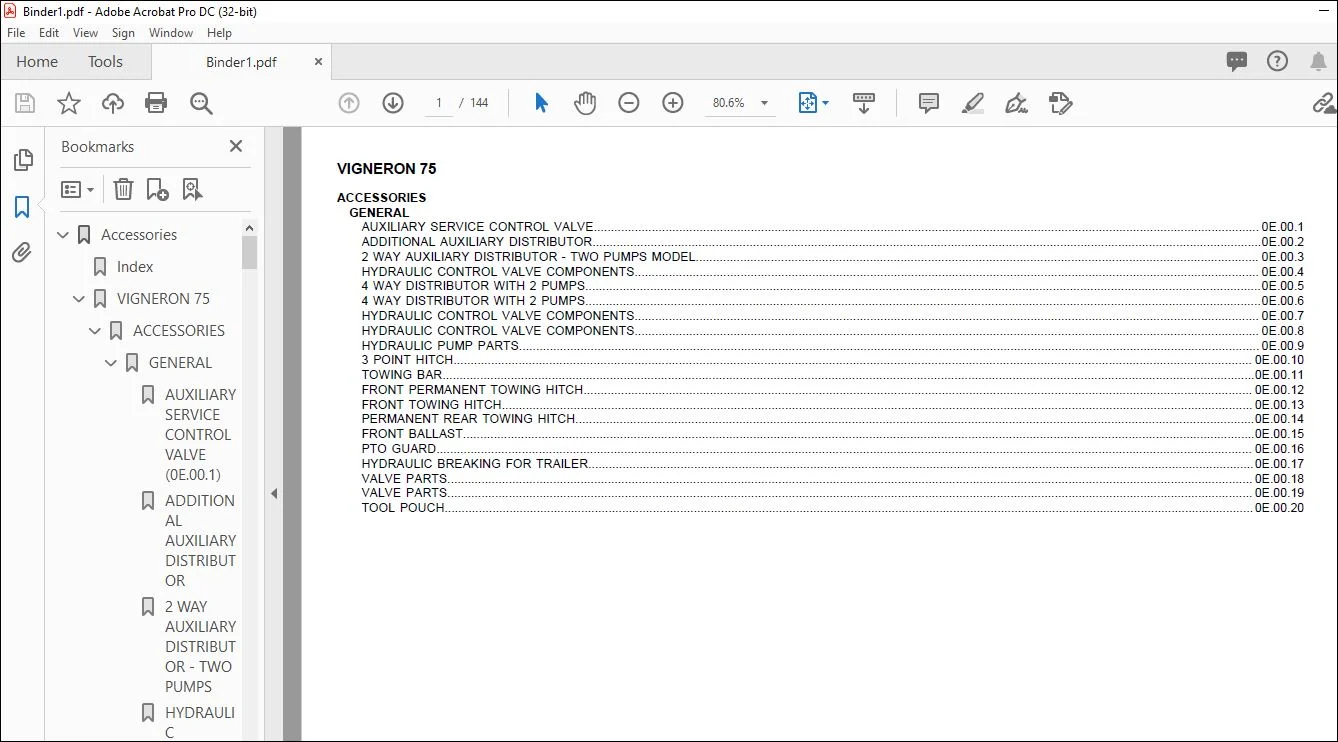Open the ADDITIONAL AUXILIARY DISTRIBUTOR bookmark

click(x=200, y=541)
